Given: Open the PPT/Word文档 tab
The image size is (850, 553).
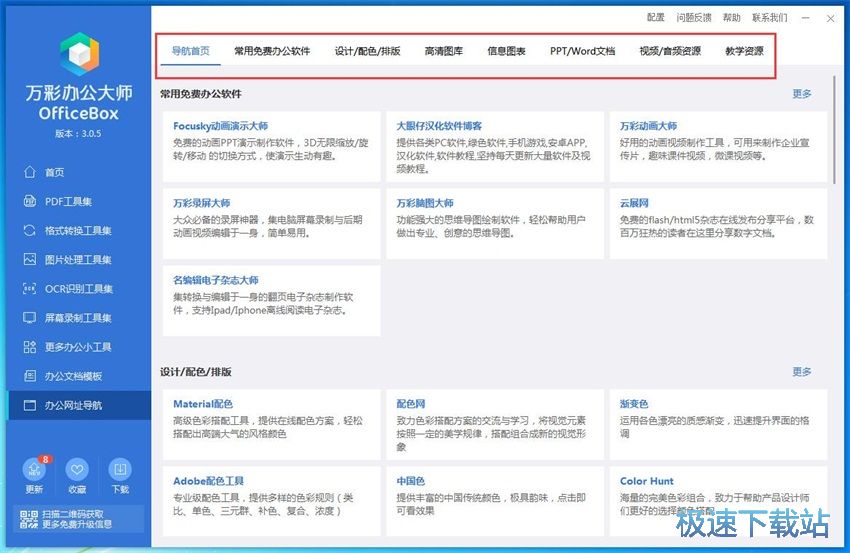Looking at the screenshot, I should coord(583,51).
